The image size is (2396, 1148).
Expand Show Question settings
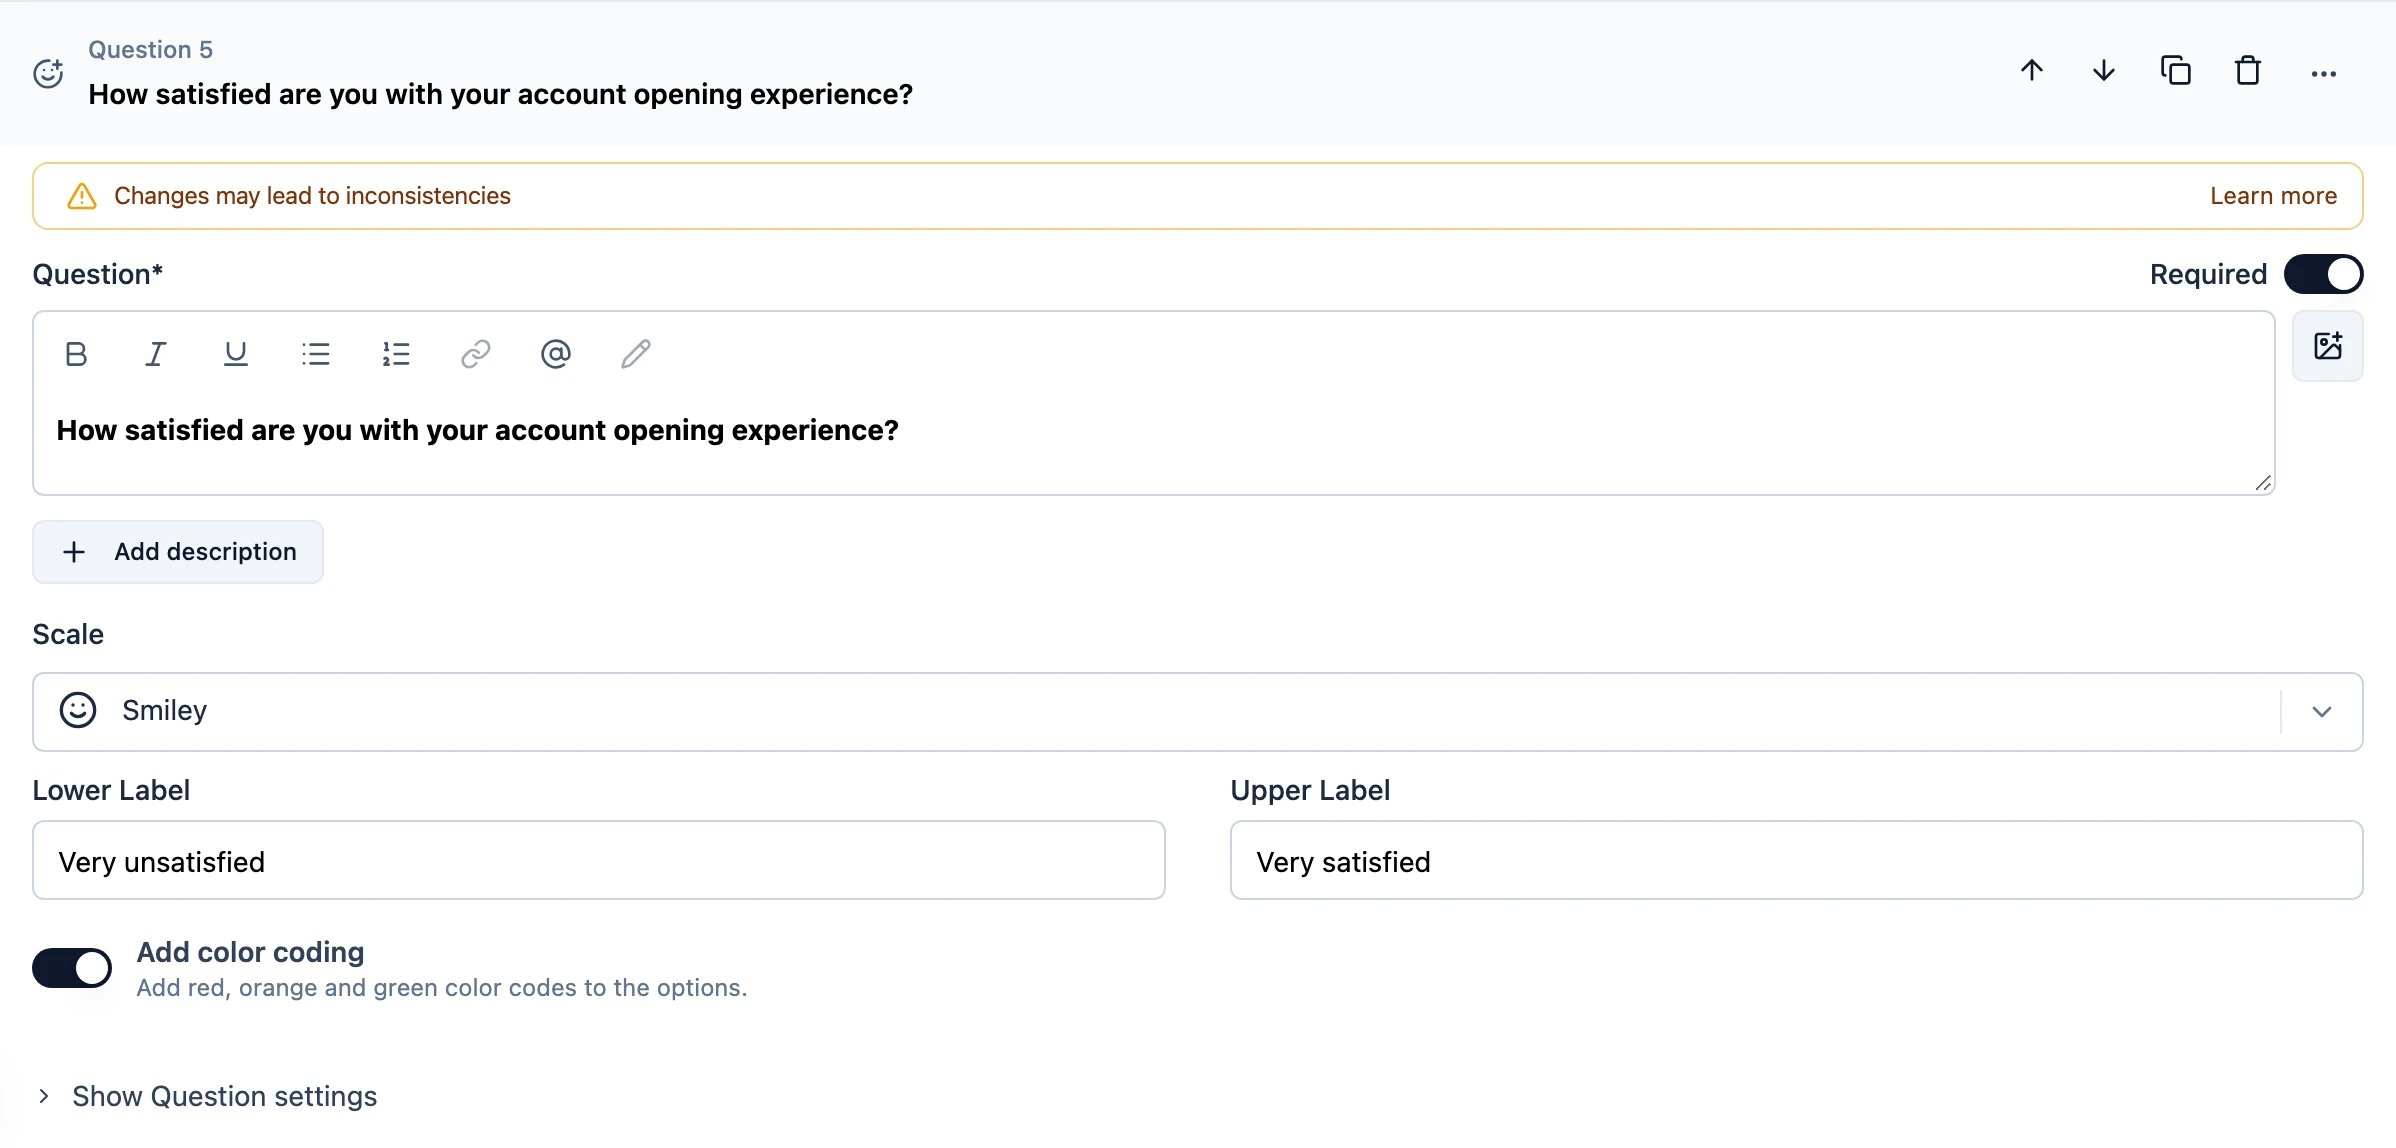coord(207,1096)
